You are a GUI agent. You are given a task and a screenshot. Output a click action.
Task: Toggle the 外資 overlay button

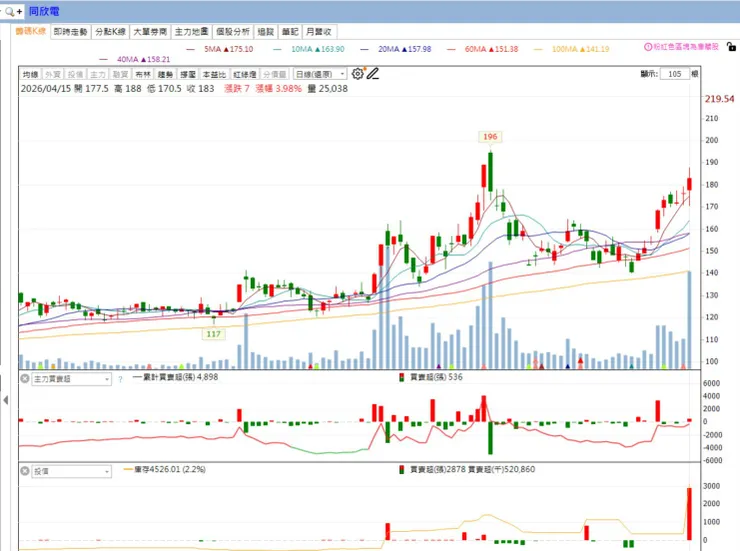[x=53, y=75]
